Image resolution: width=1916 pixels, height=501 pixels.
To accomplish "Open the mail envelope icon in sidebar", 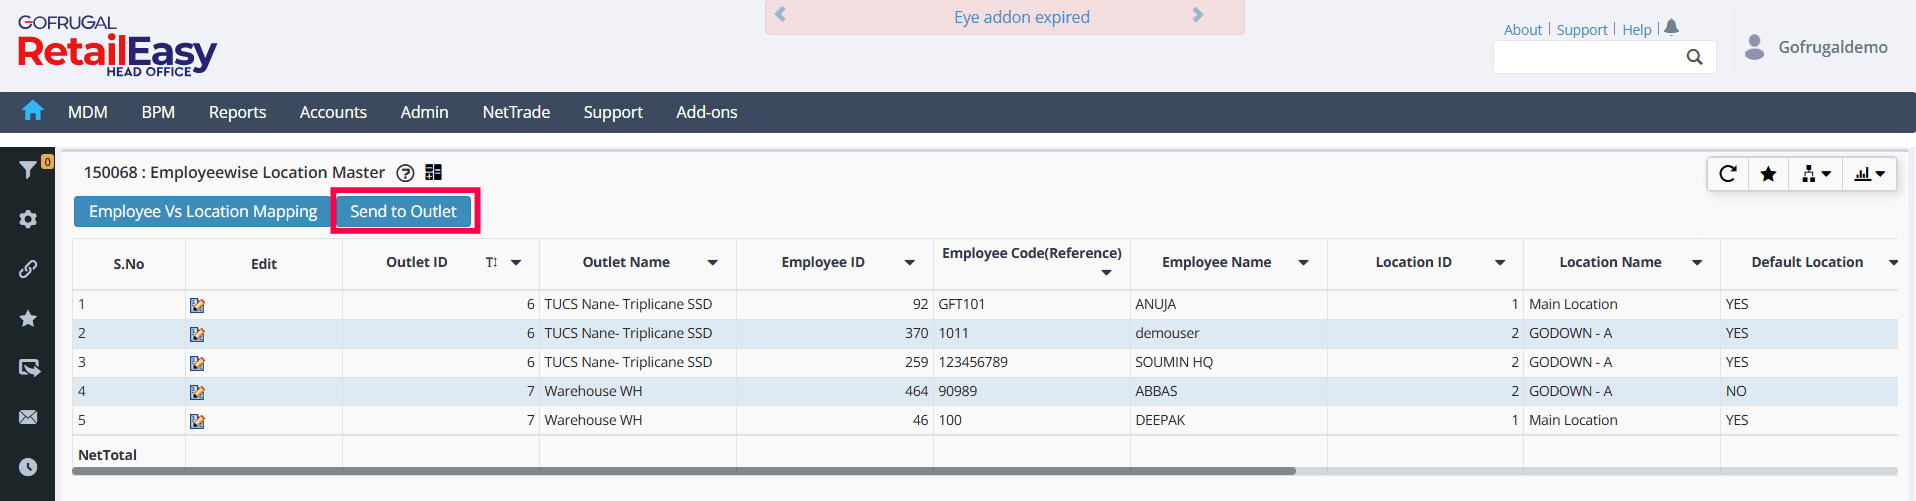I will pos(28,417).
